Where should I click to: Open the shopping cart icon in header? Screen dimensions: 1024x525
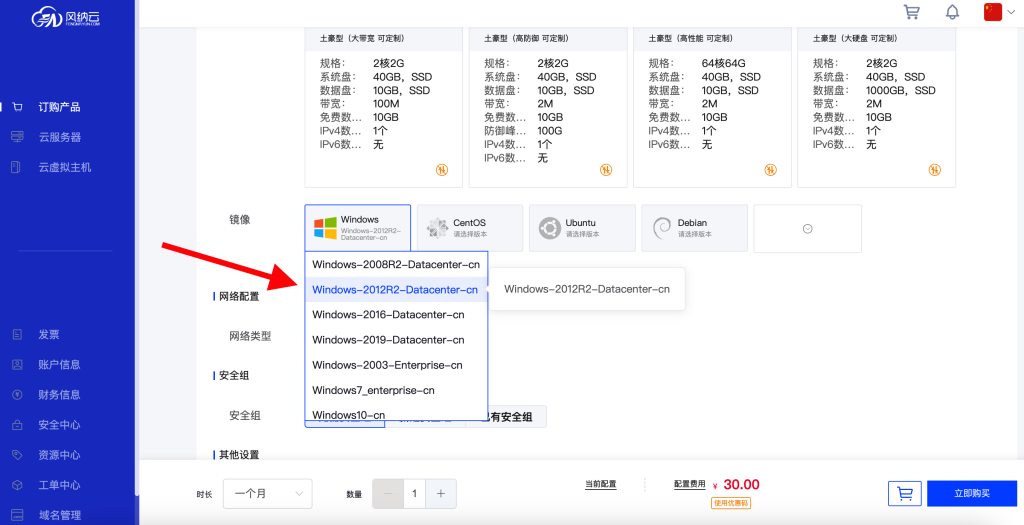(x=911, y=12)
